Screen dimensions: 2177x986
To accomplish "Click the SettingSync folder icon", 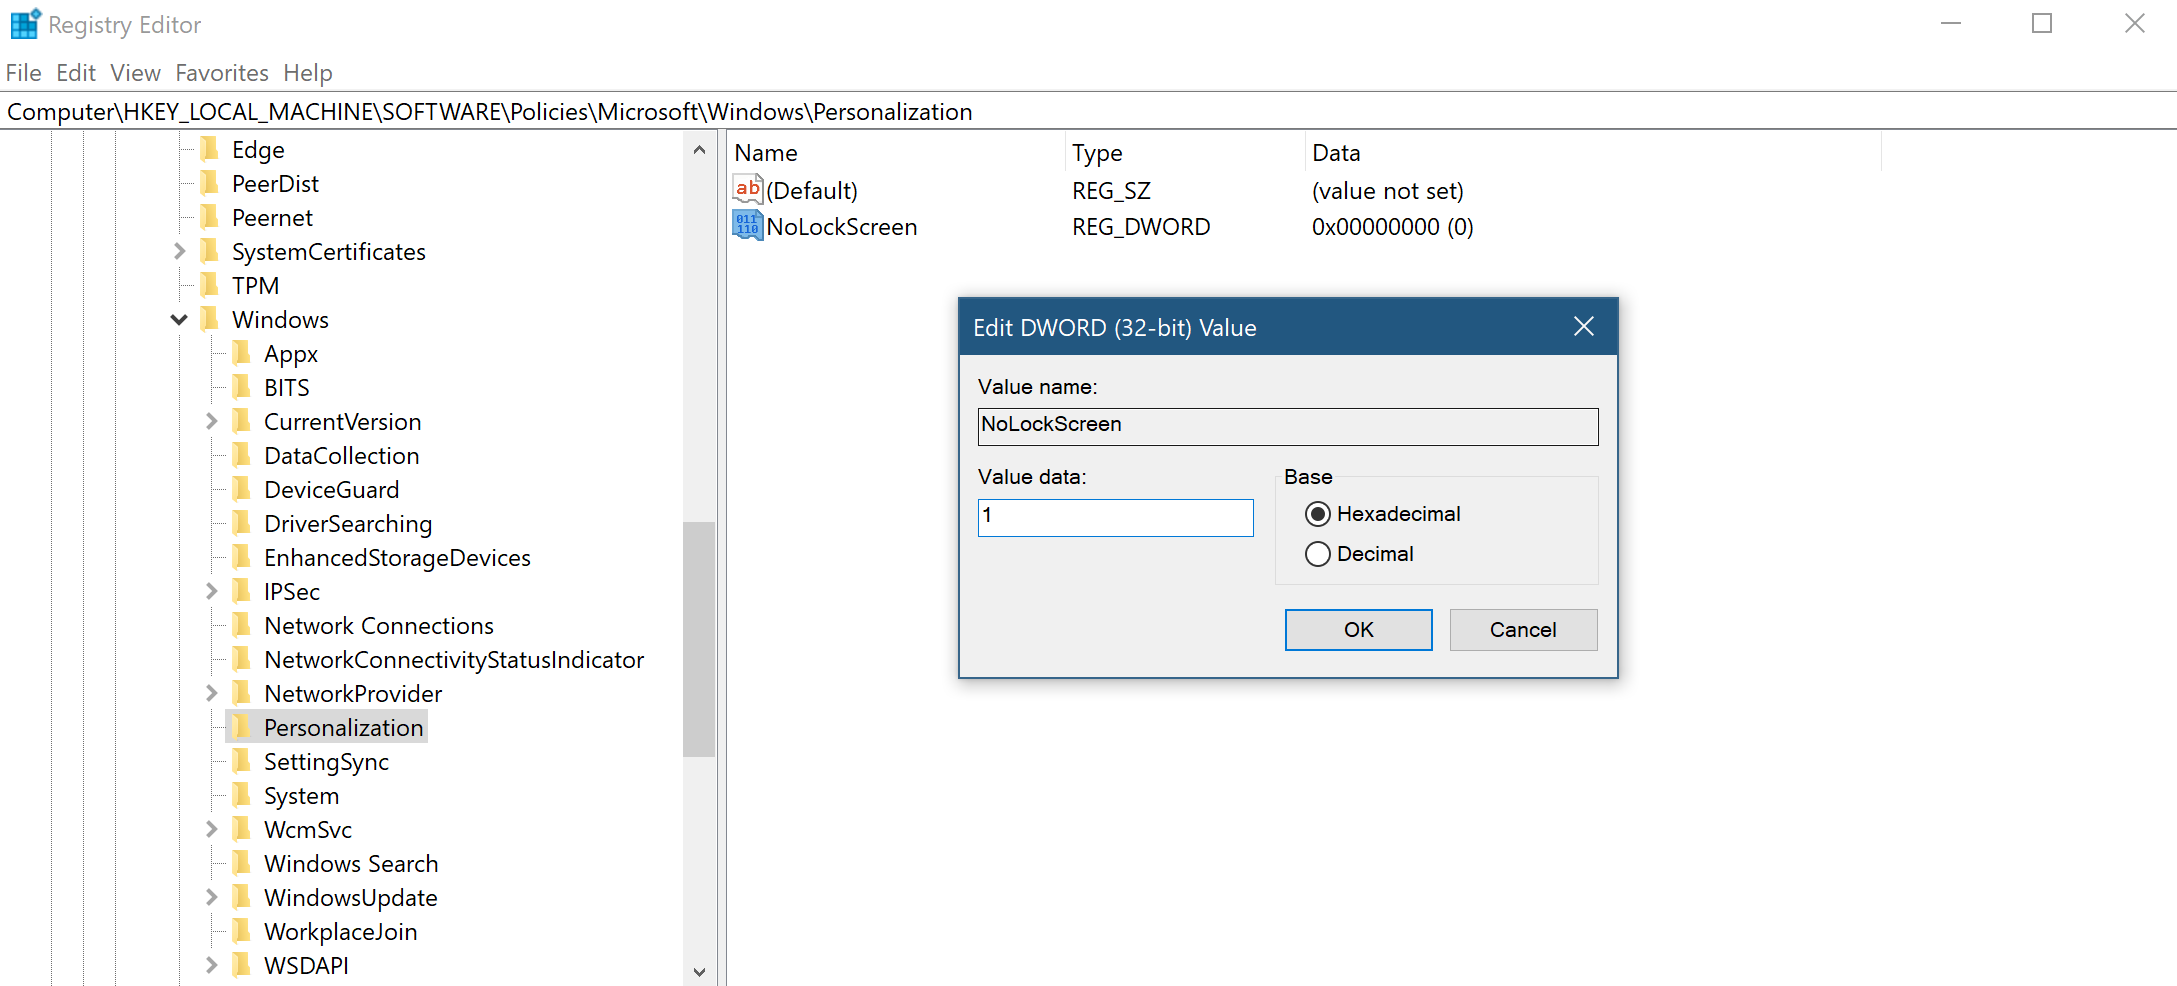I will (x=242, y=762).
